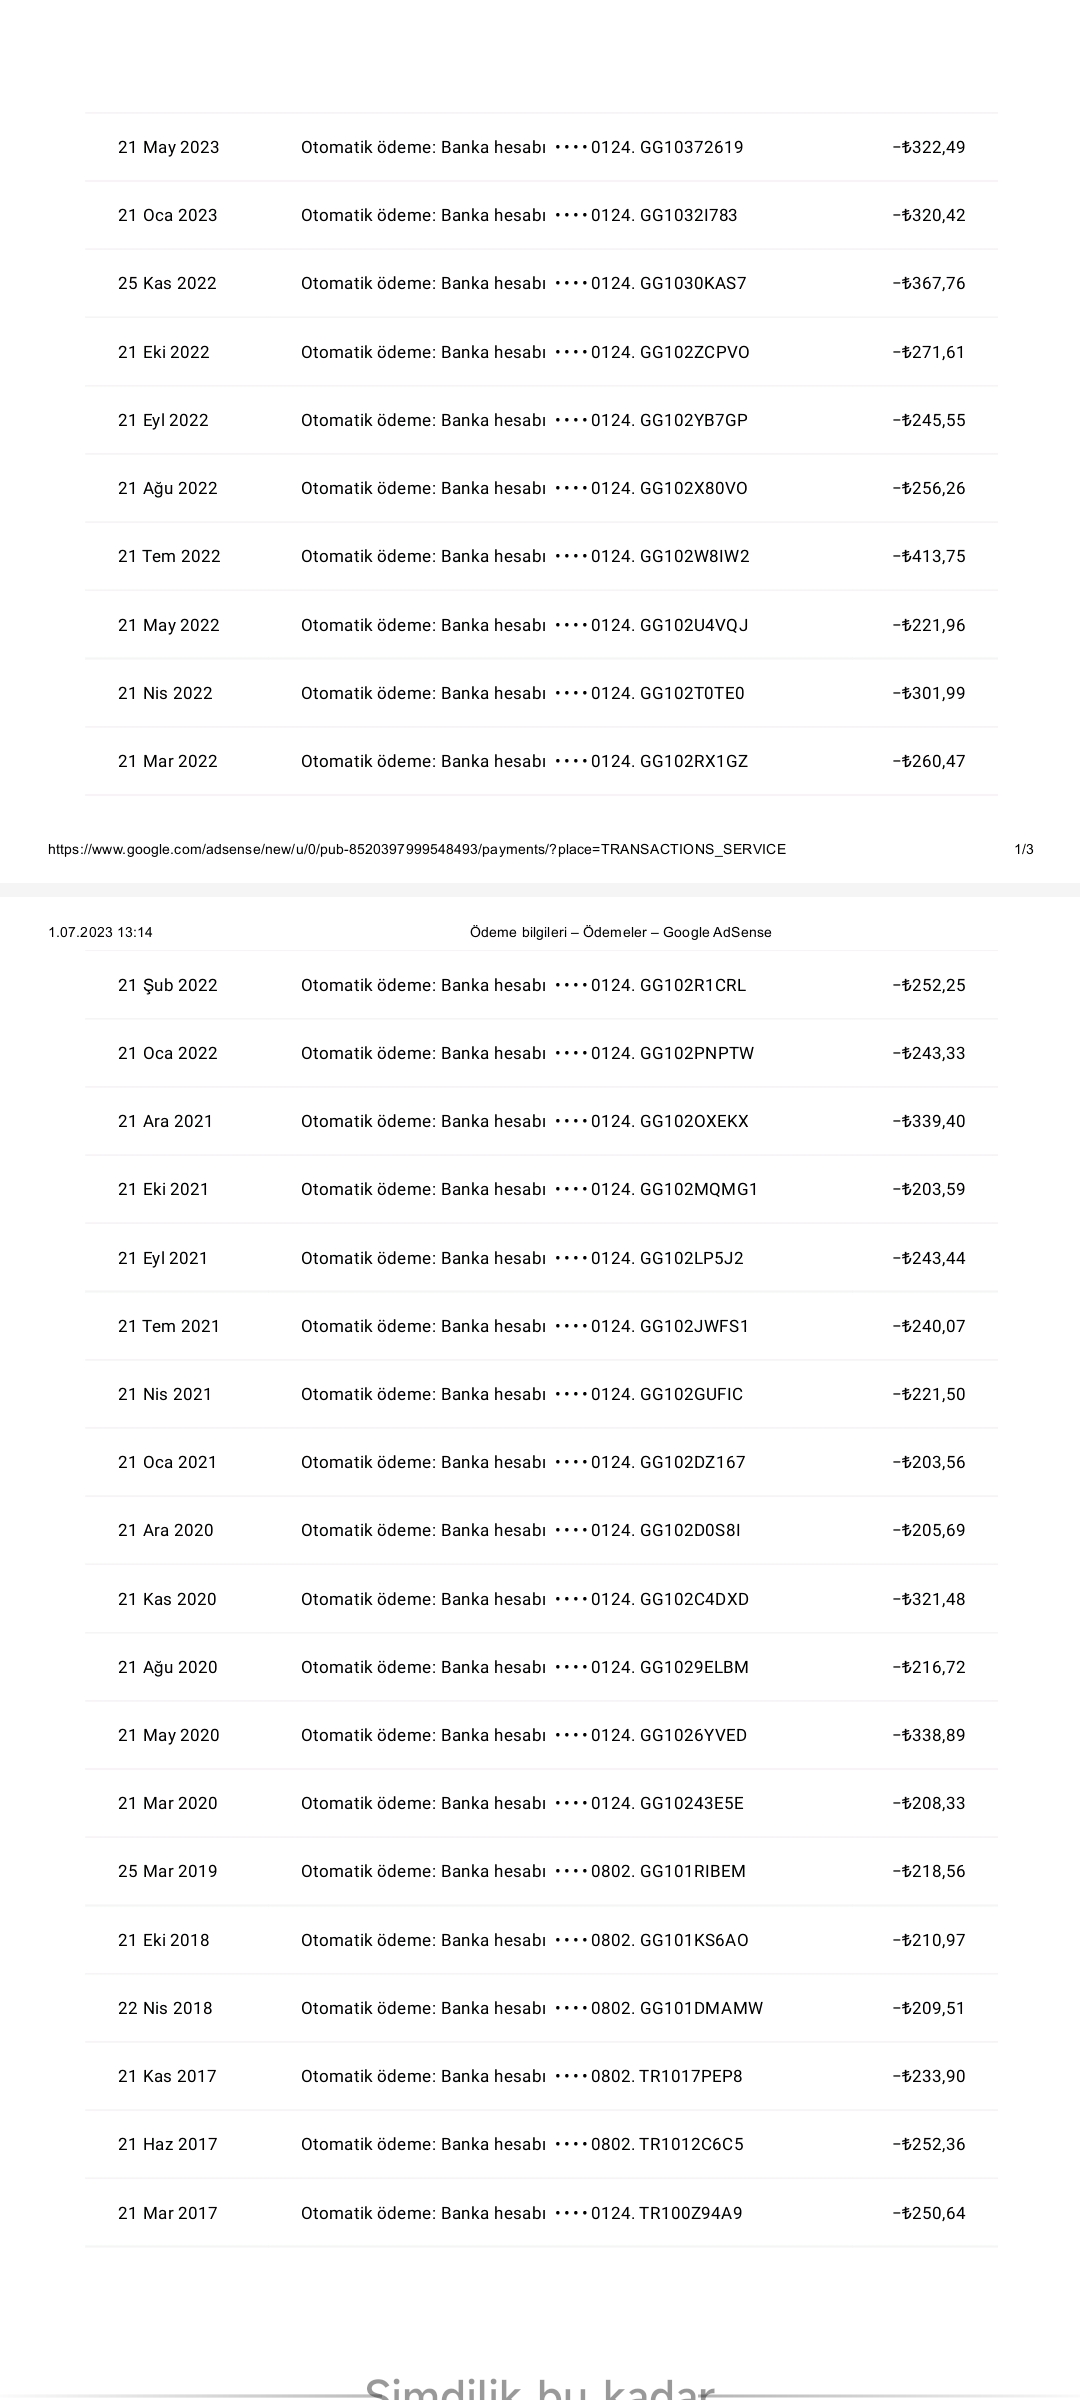Click the 21 Haz 2017 ₺252,36 amount

pyautogui.click(x=929, y=2144)
